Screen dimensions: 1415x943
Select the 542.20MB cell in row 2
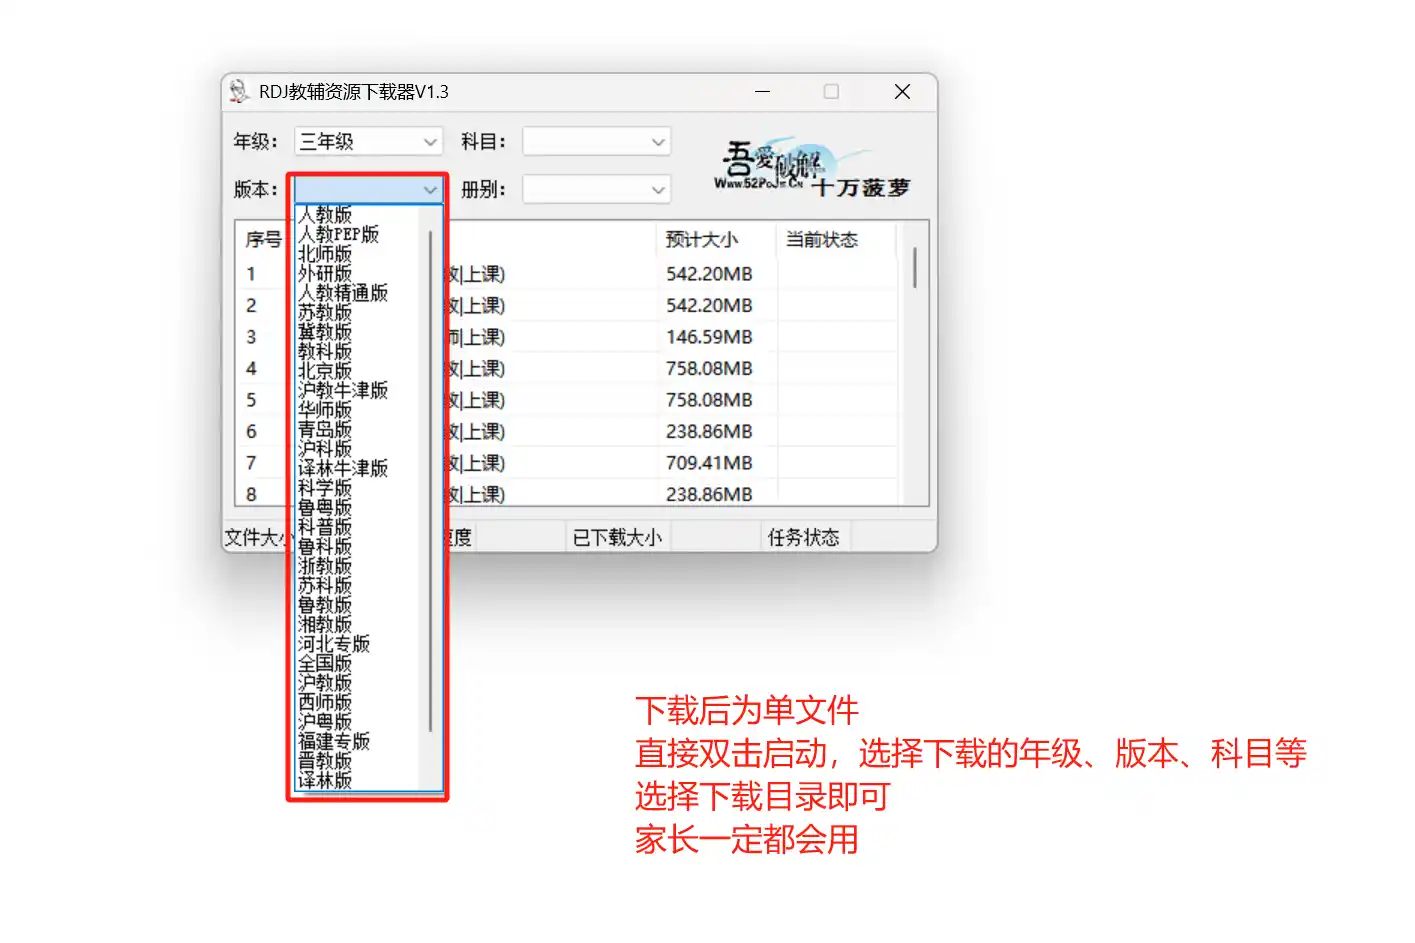pos(709,305)
